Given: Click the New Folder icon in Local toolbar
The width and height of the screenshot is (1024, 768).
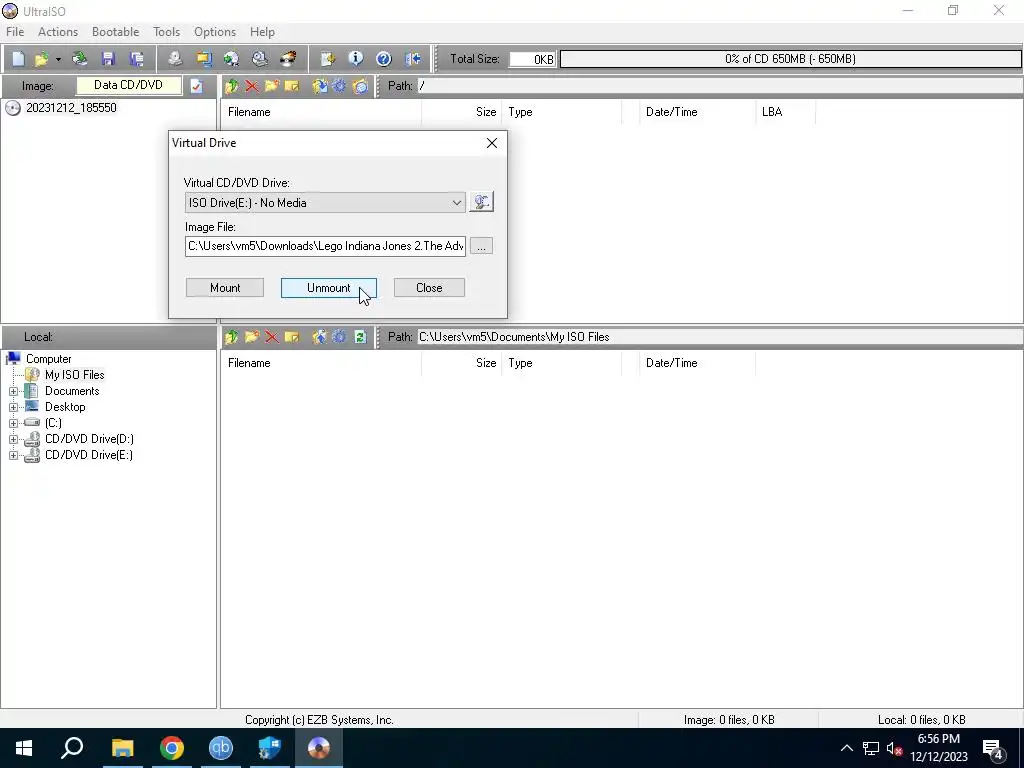Looking at the screenshot, I should 251,337.
